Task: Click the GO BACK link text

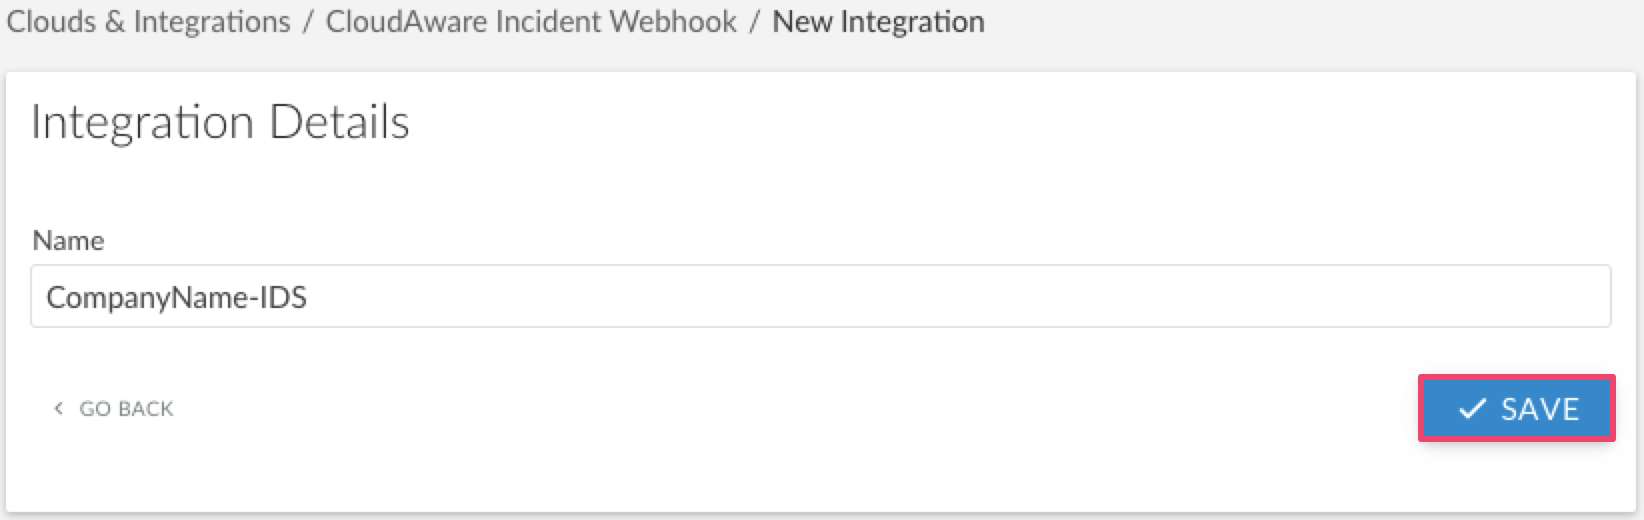Action: 126,409
